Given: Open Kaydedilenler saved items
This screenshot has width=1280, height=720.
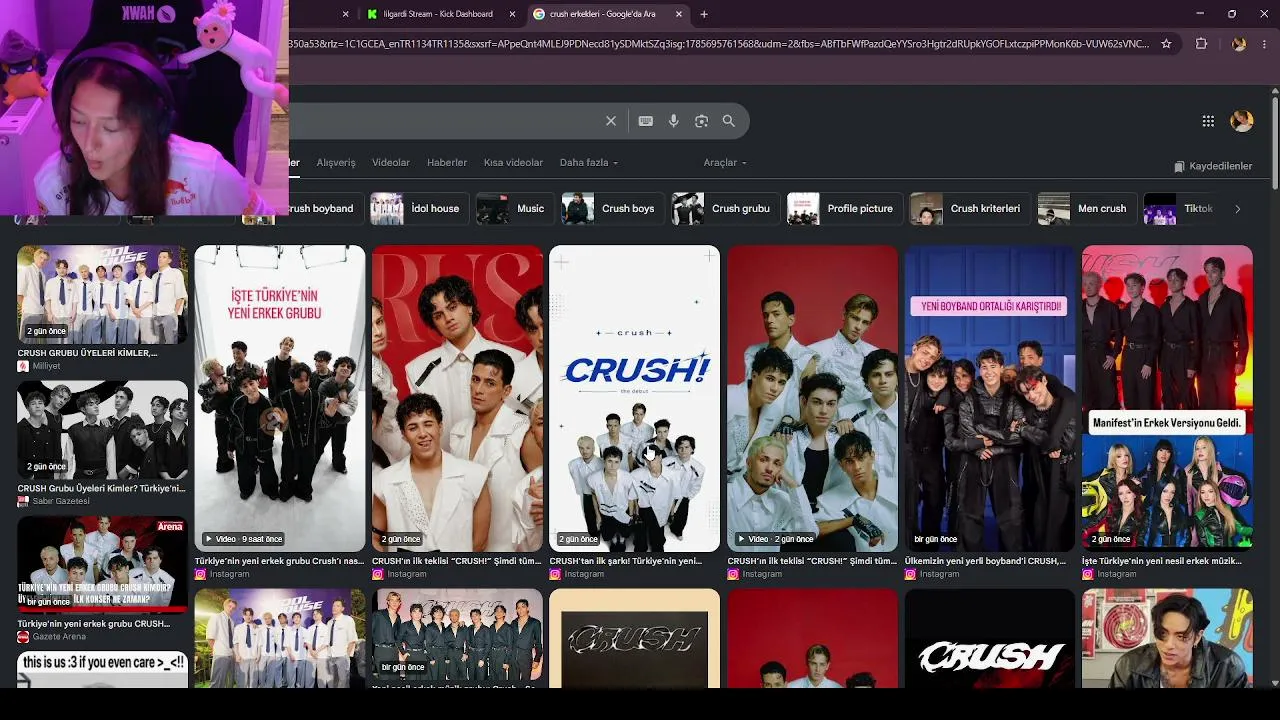Looking at the screenshot, I should click(1213, 166).
